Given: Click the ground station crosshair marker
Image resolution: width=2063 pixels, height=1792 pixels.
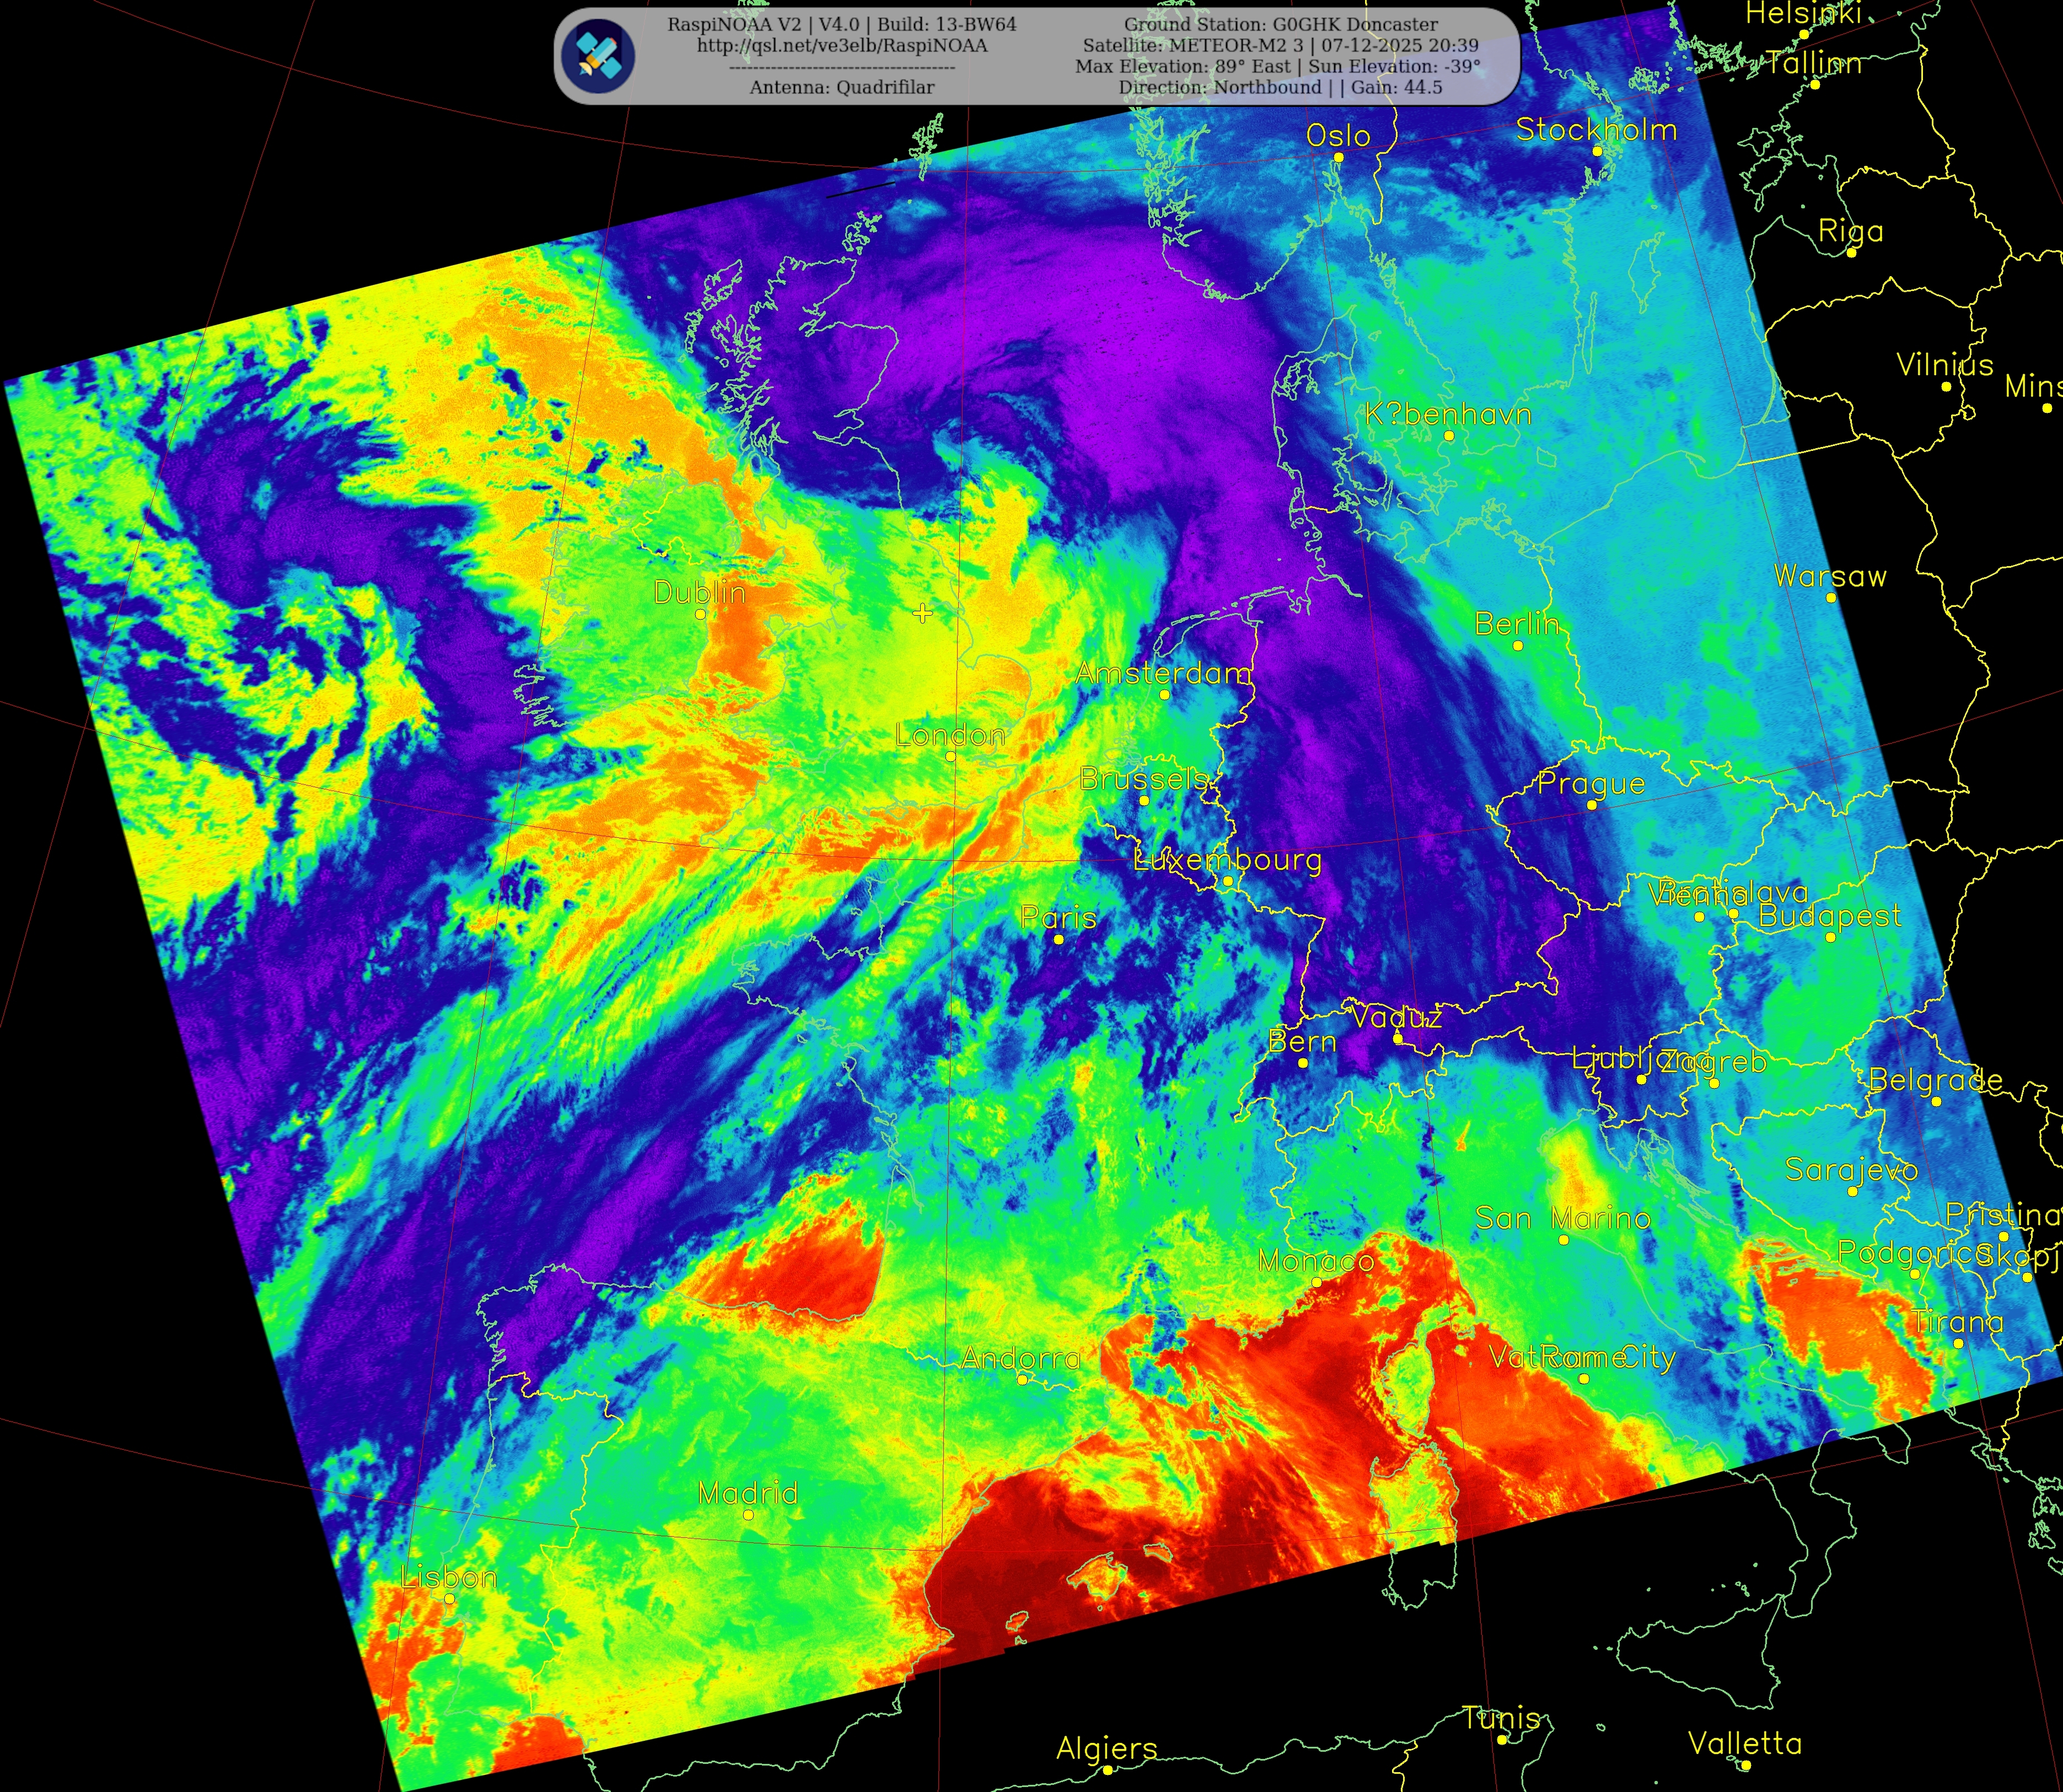Looking at the screenshot, I should click(x=922, y=613).
